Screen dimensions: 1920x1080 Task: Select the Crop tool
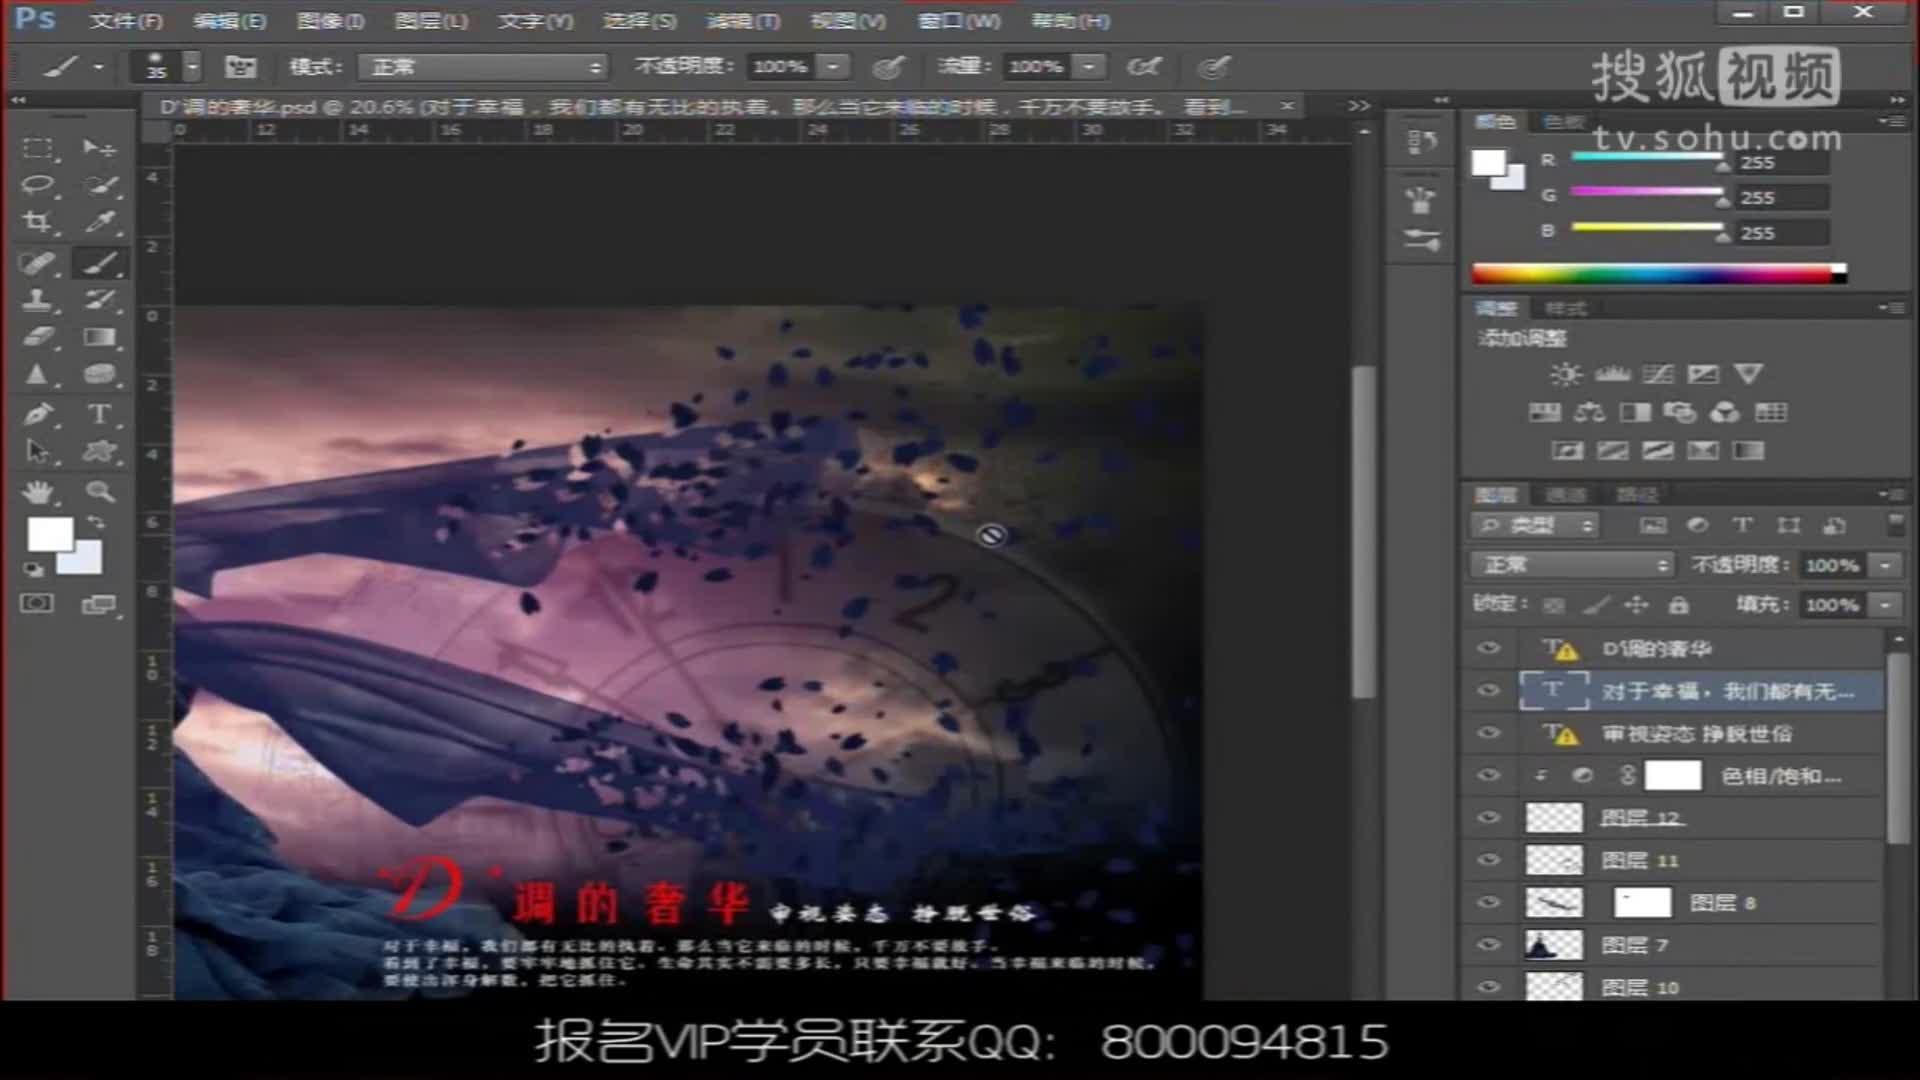(x=37, y=222)
